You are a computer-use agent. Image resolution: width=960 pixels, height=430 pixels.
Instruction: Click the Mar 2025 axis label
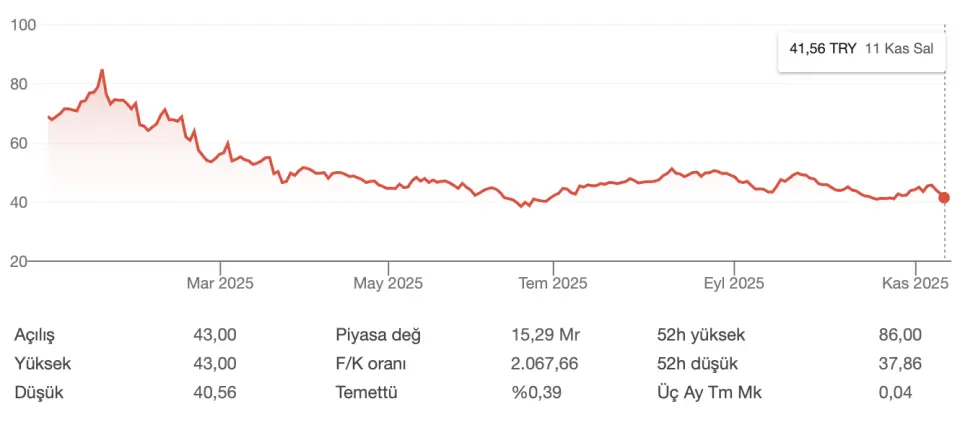pyautogui.click(x=220, y=284)
